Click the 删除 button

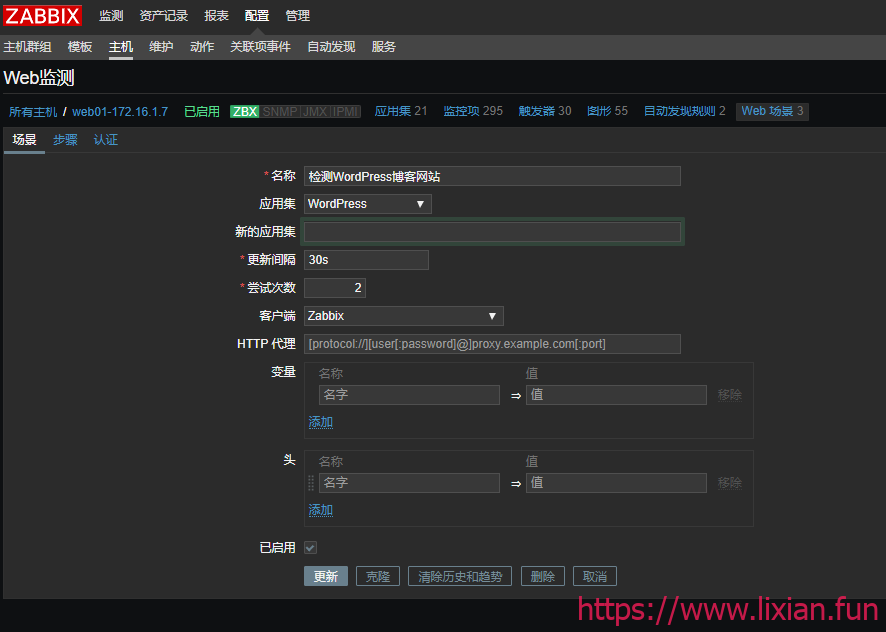point(543,576)
